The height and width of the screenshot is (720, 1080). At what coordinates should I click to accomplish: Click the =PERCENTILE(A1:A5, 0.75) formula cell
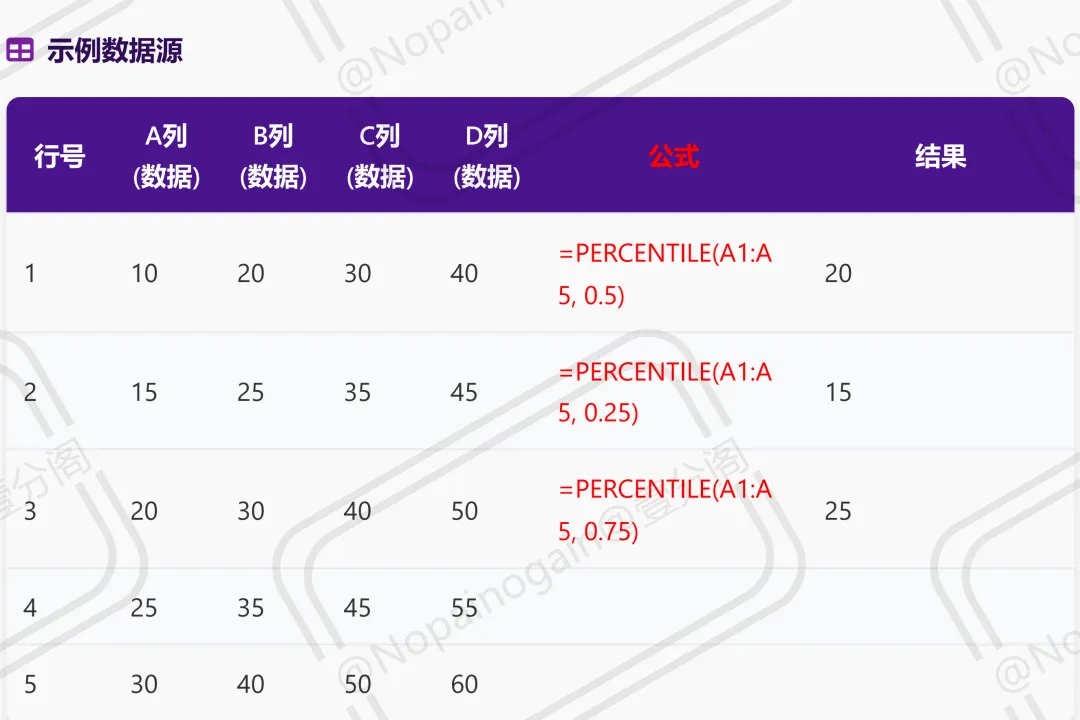665,510
